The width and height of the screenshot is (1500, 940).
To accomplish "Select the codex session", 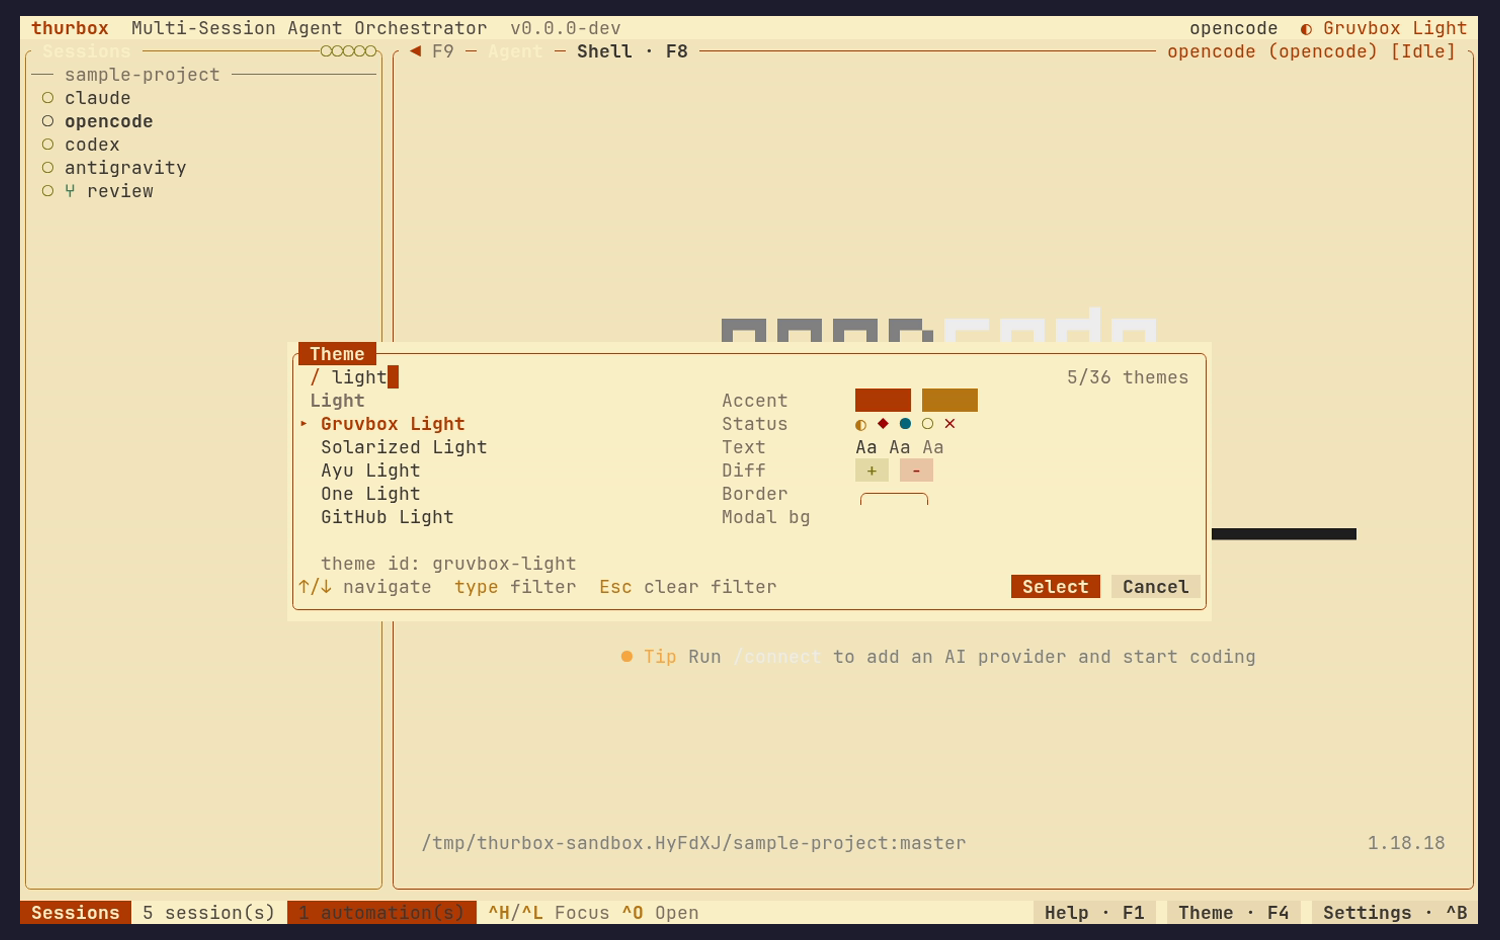I will [92, 144].
